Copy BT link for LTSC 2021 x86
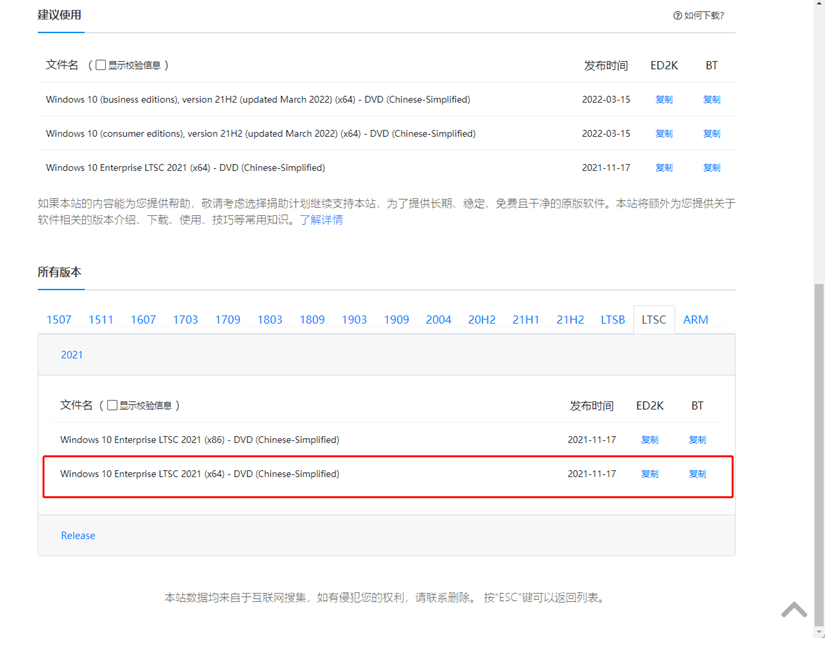833x652 pixels. (x=696, y=439)
